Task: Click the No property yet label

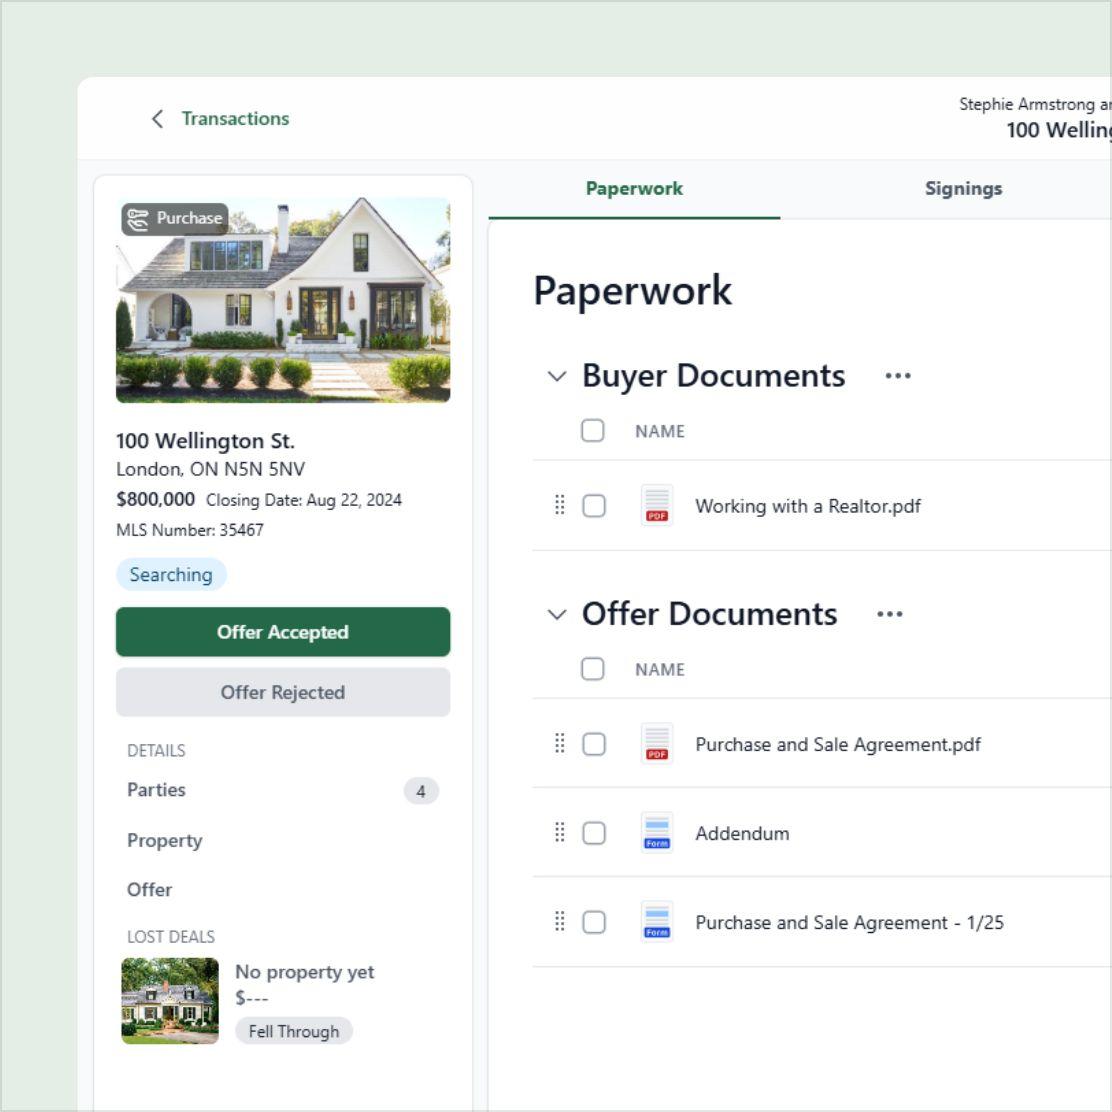Action: (304, 972)
